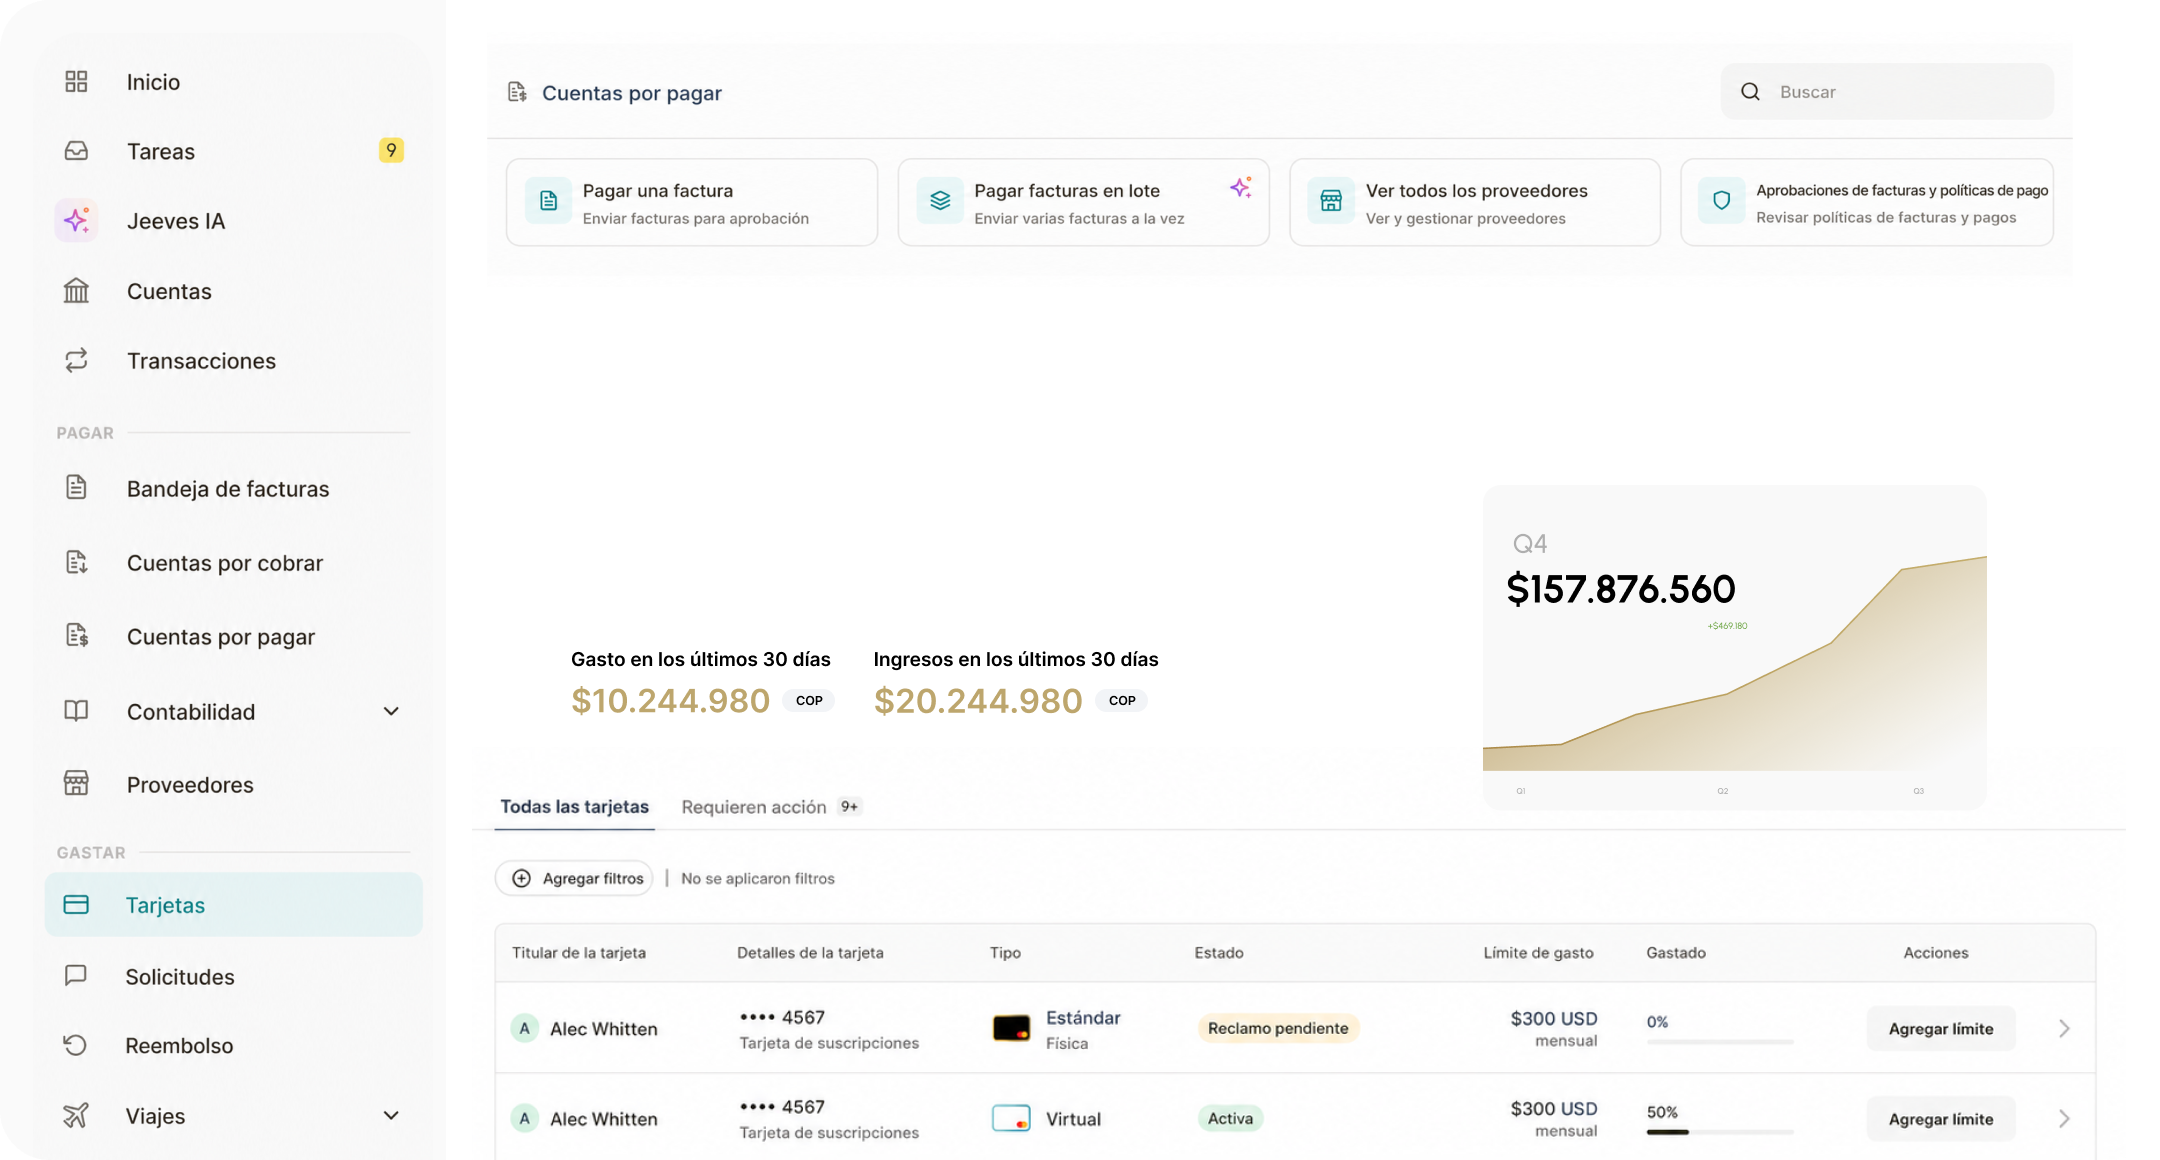Click the Bandeja de facturas document icon
The height and width of the screenshot is (1160, 2160).
pyautogui.click(x=76, y=487)
